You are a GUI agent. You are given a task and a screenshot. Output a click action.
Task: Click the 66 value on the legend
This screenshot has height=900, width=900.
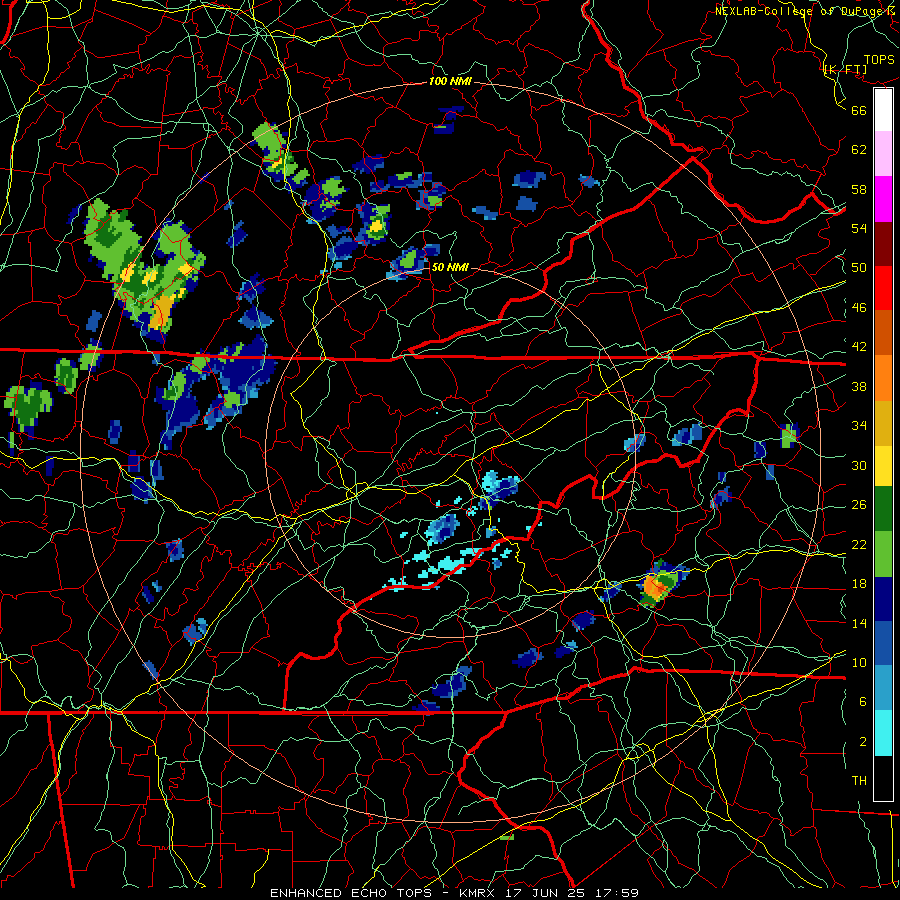click(859, 110)
